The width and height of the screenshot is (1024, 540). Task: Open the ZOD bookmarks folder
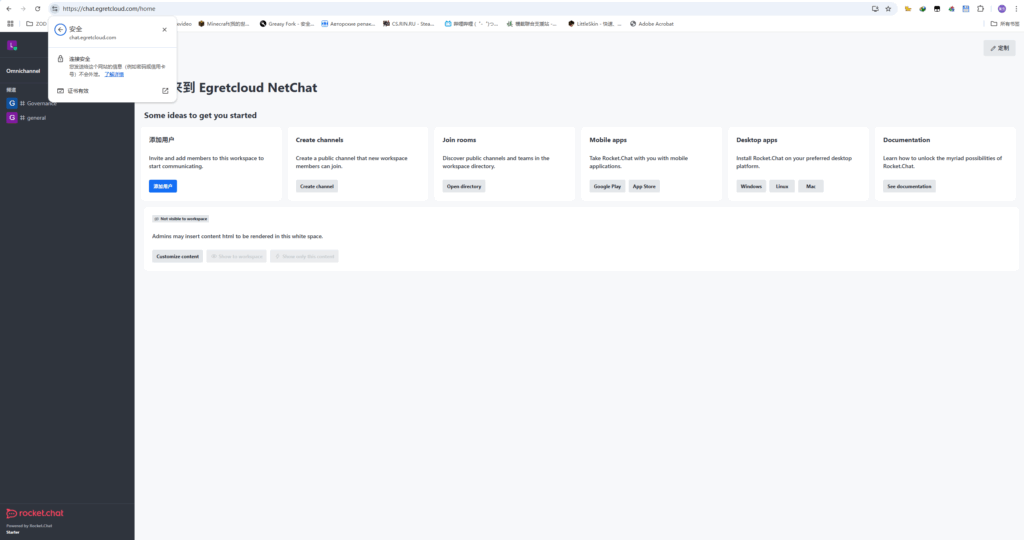pos(37,24)
